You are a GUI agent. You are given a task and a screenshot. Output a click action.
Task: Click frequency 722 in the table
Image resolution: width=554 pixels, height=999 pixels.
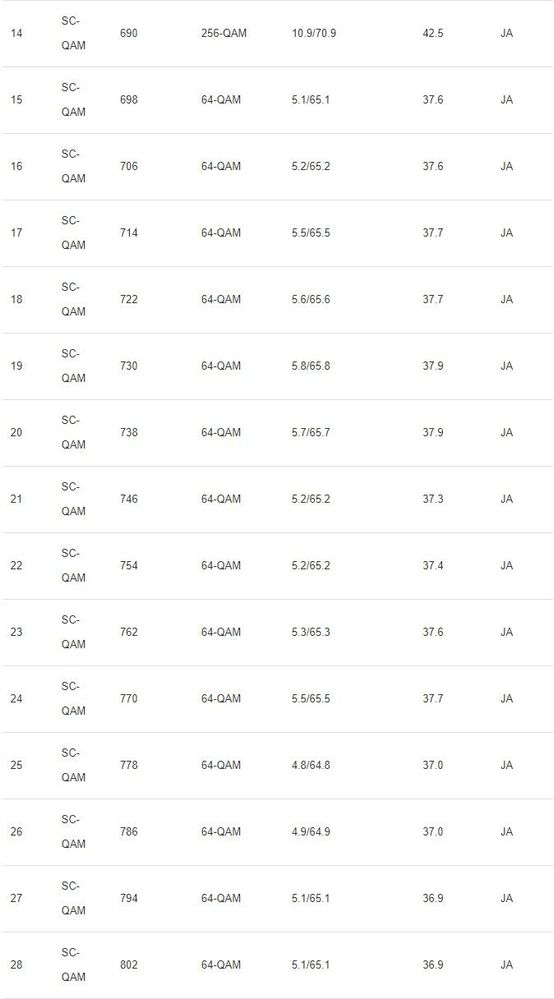(x=129, y=299)
